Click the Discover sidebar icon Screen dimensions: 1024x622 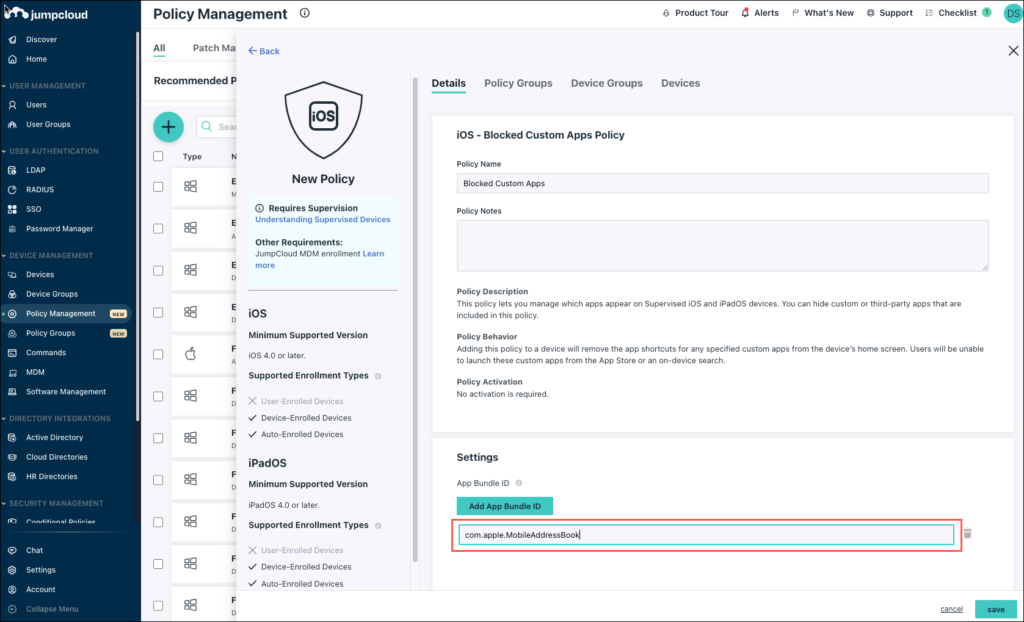[x=12, y=40]
